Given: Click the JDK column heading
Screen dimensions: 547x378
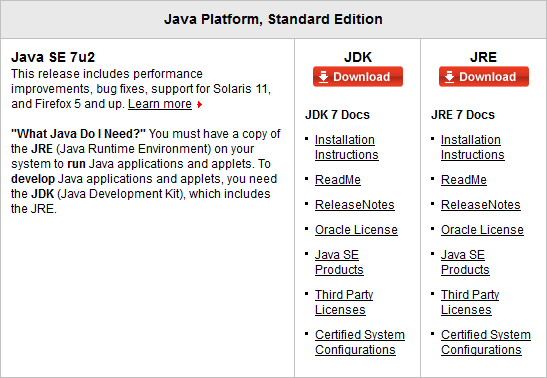Looking at the screenshot, I should [x=358, y=57].
